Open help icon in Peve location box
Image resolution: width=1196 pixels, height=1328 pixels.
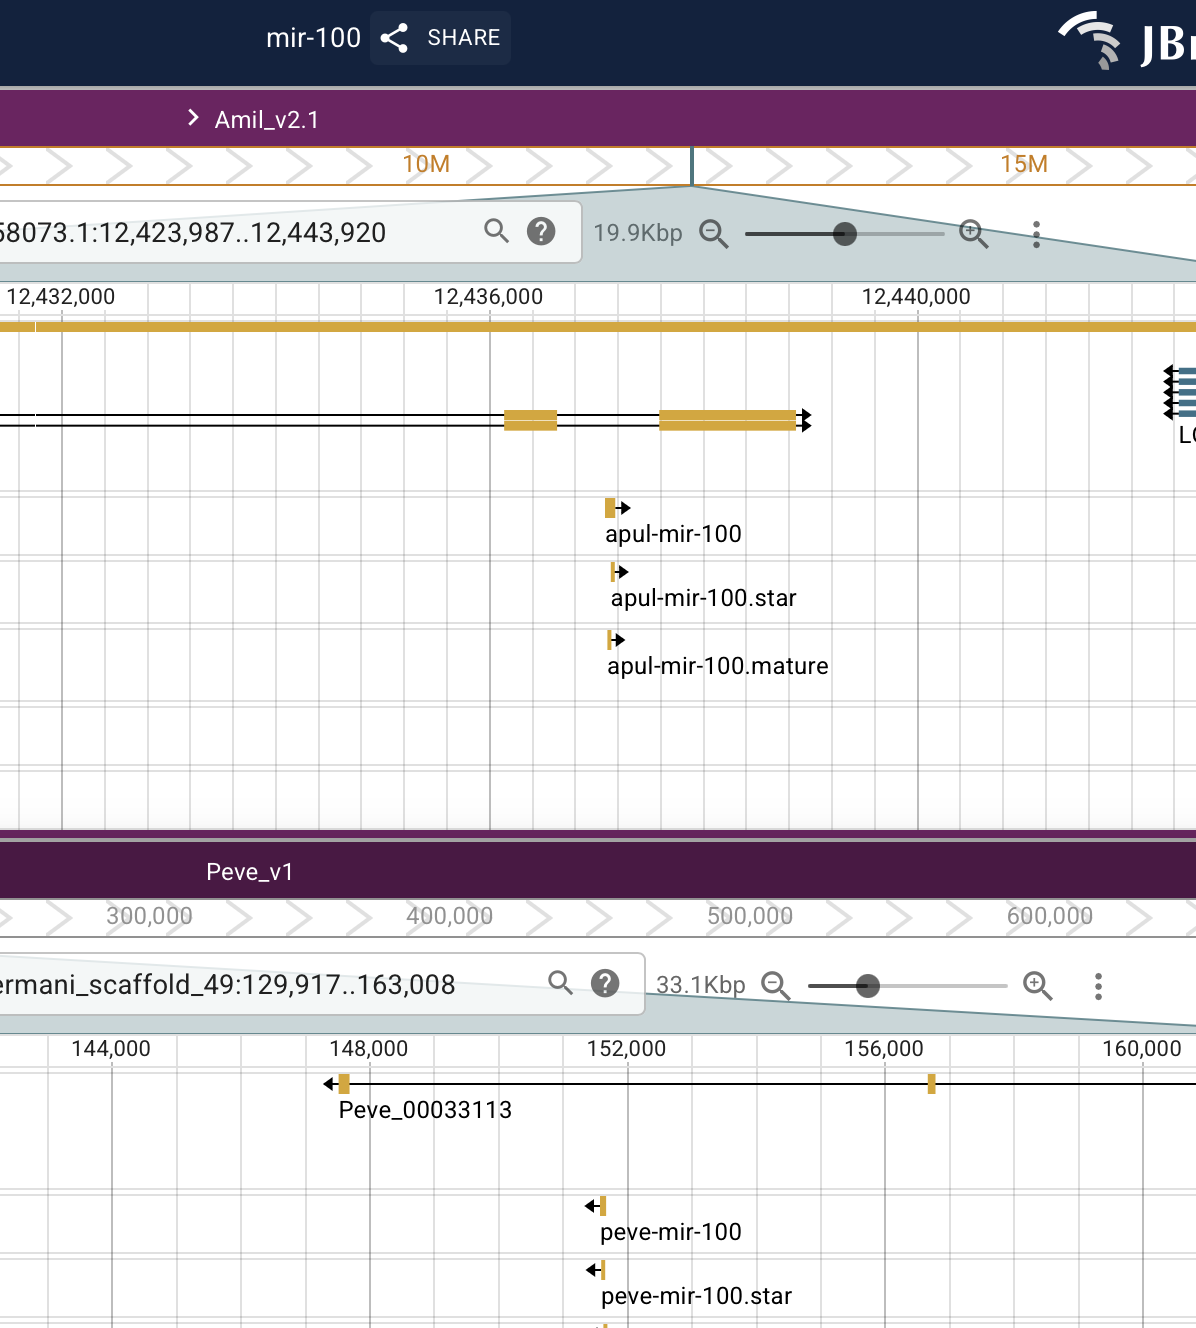605,983
